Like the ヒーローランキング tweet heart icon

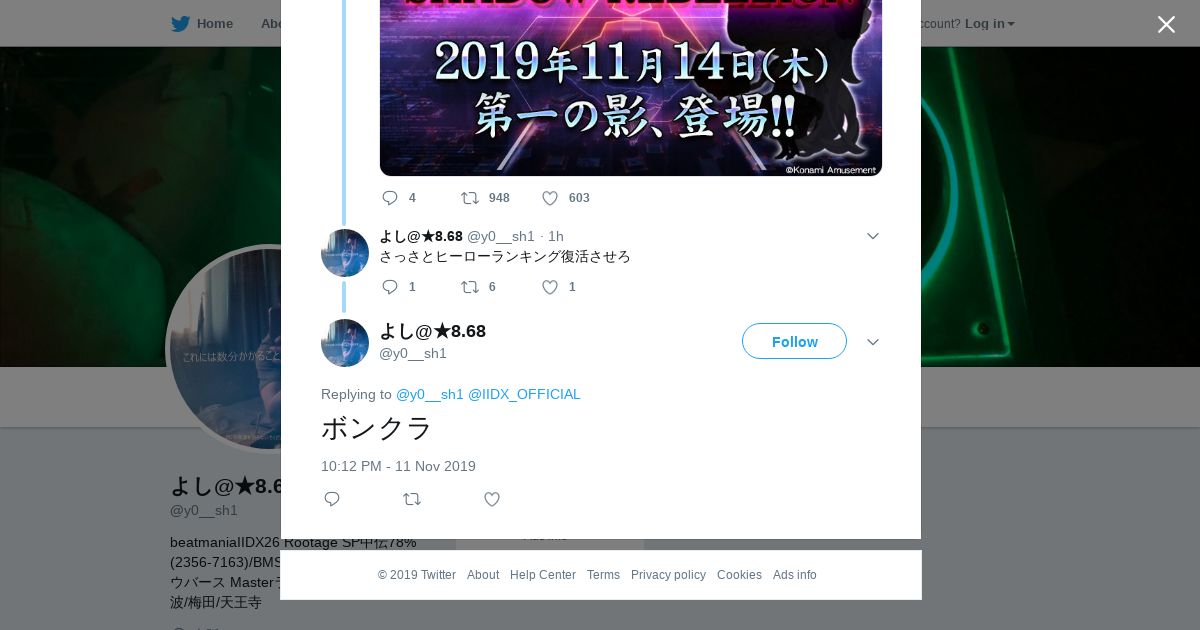coord(550,287)
